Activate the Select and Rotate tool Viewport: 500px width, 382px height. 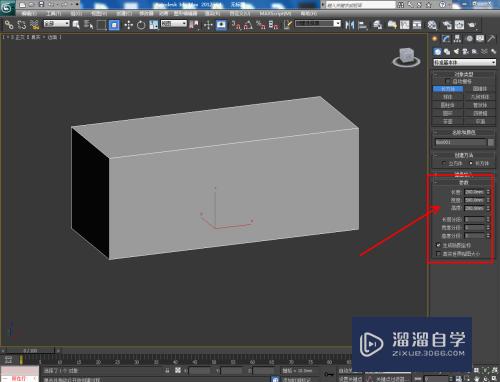pos(141,25)
